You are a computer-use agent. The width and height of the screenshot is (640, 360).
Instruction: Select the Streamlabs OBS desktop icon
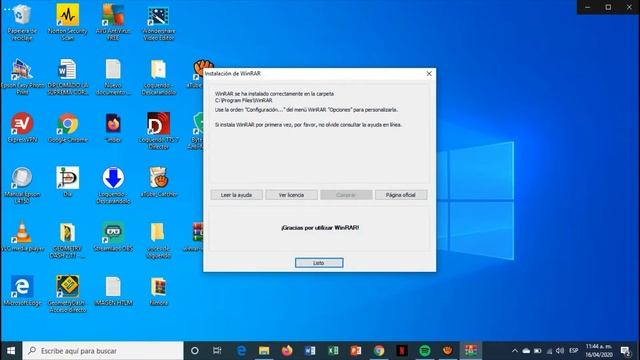coord(113,237)
